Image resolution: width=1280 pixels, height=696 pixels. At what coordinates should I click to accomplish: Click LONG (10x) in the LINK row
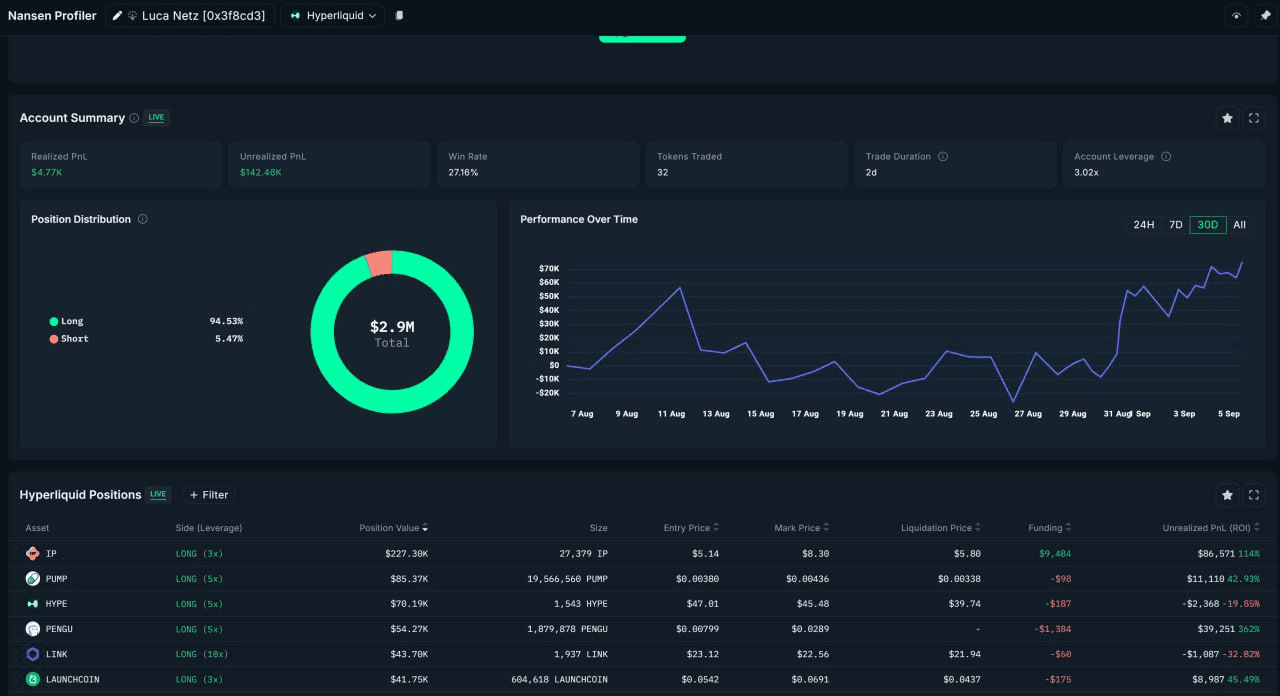point(202,654)
